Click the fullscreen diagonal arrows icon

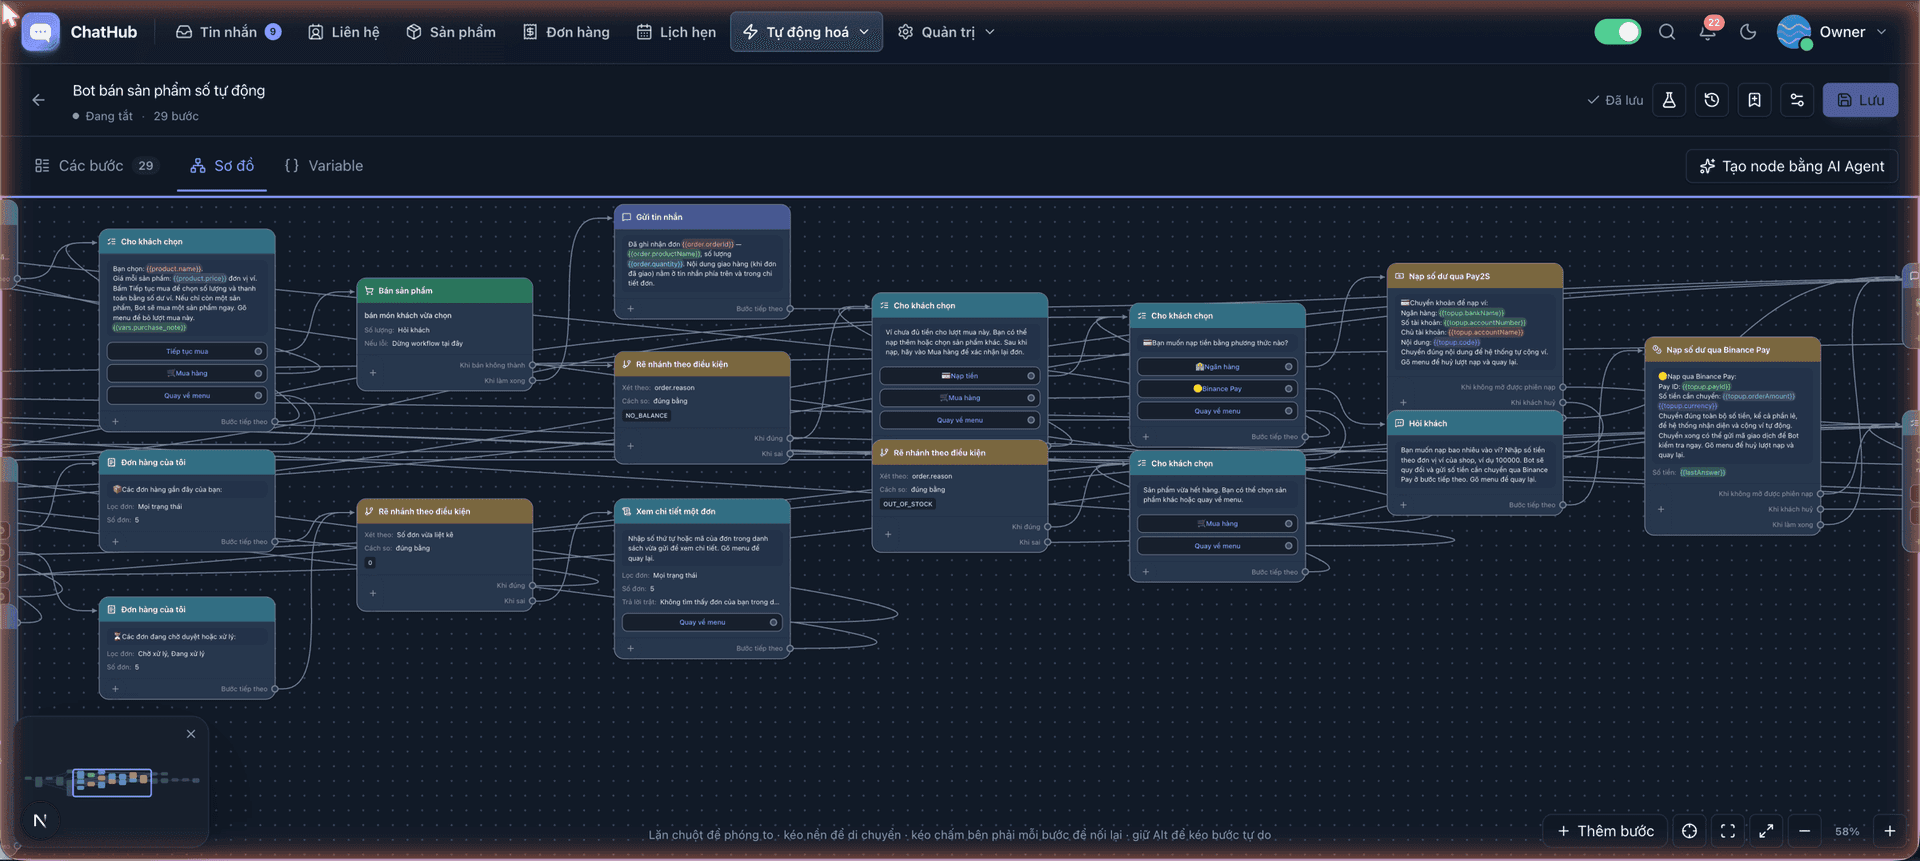point(1766,831)
